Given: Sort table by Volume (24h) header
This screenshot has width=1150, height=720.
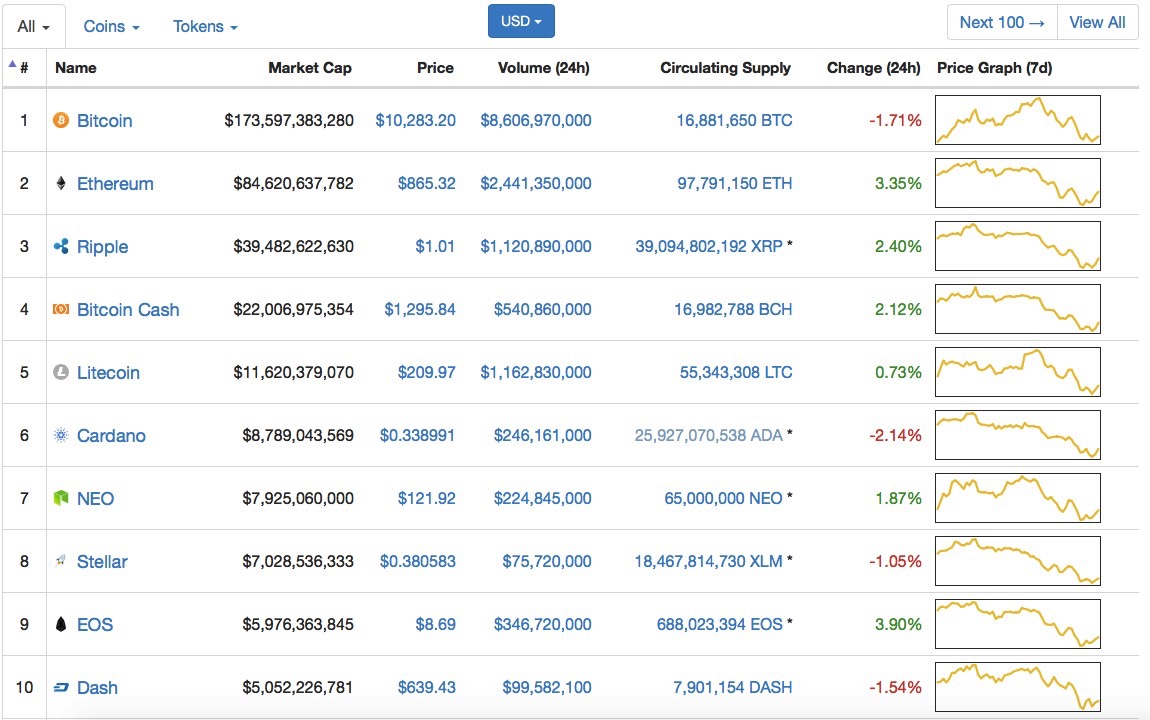Looking at the screenshot, I should (543, 67).
